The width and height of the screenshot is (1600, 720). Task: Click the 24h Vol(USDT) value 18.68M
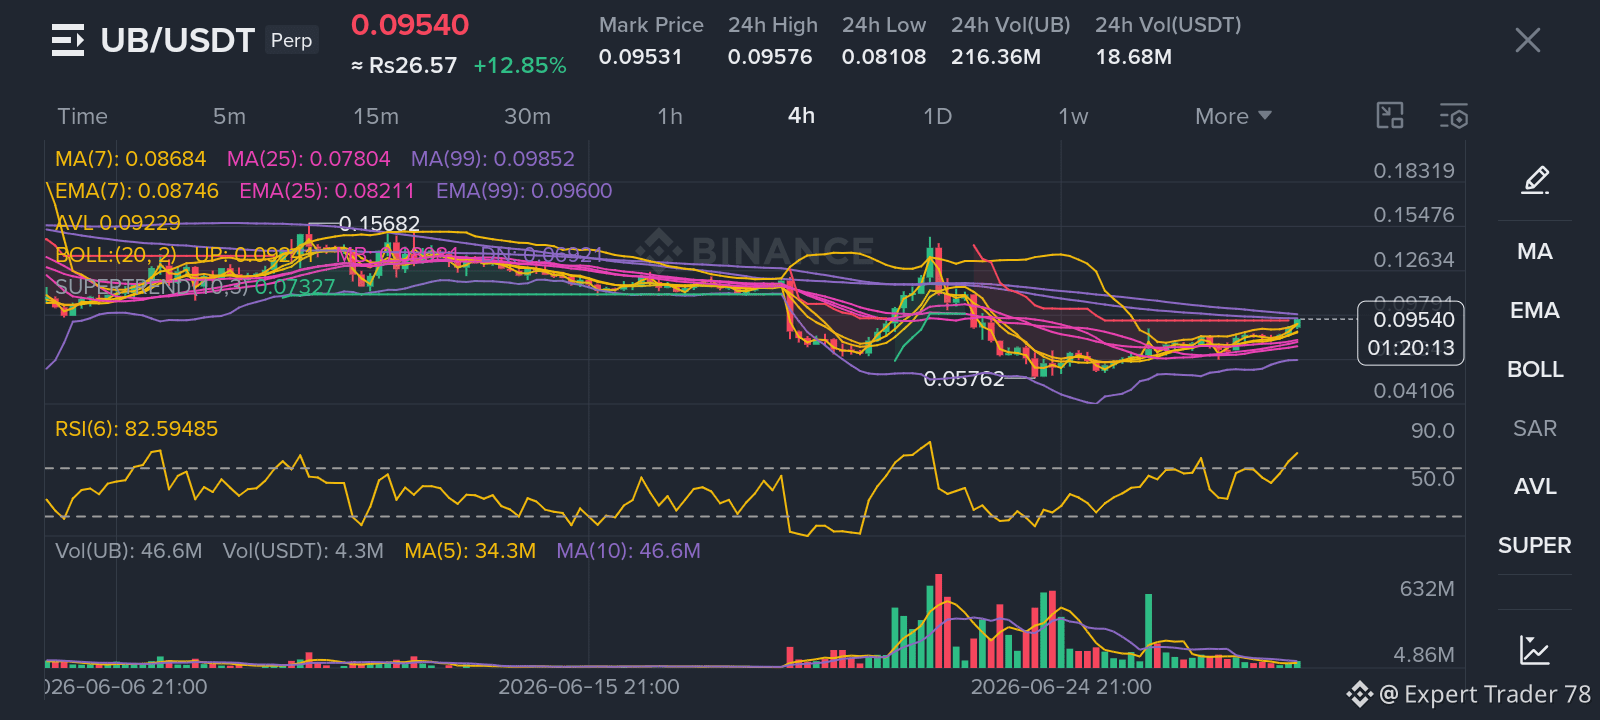[1134, 57]
